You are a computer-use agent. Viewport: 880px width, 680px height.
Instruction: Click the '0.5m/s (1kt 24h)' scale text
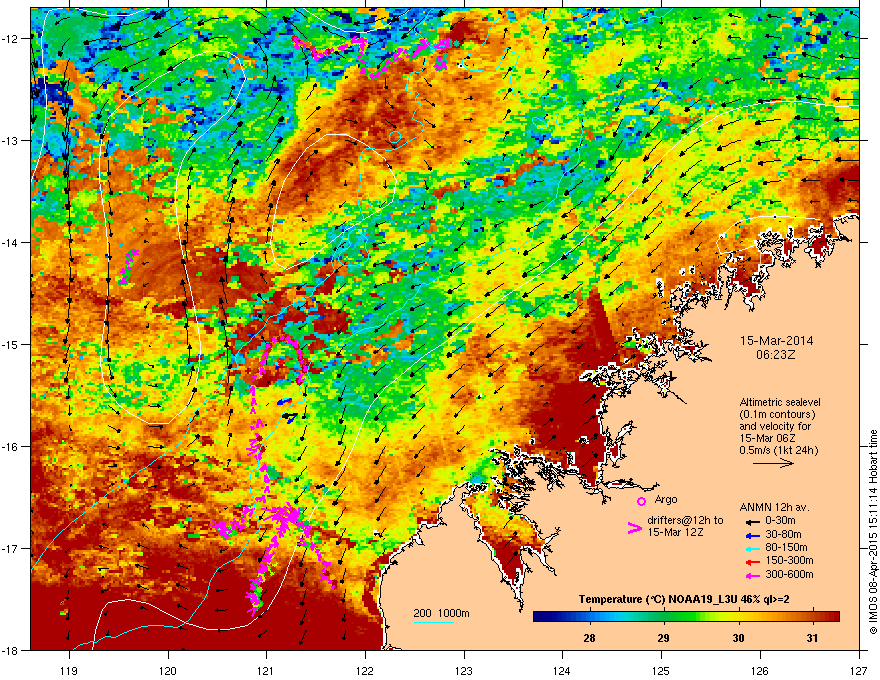(778, 450)
